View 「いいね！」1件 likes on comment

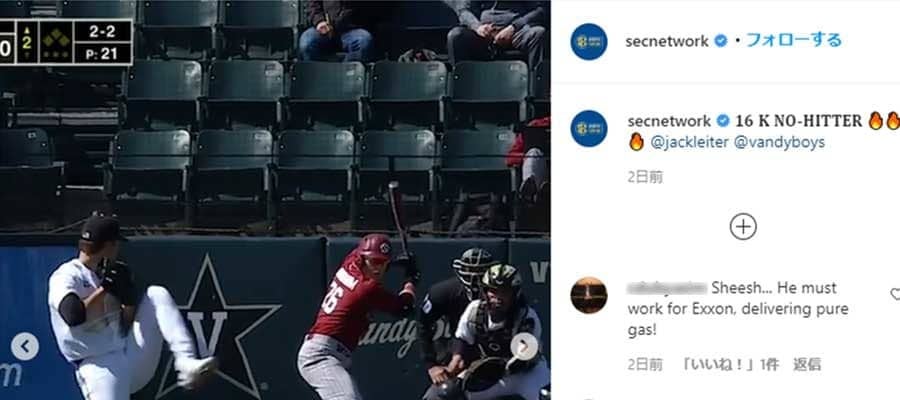click(x=729, y=364)
